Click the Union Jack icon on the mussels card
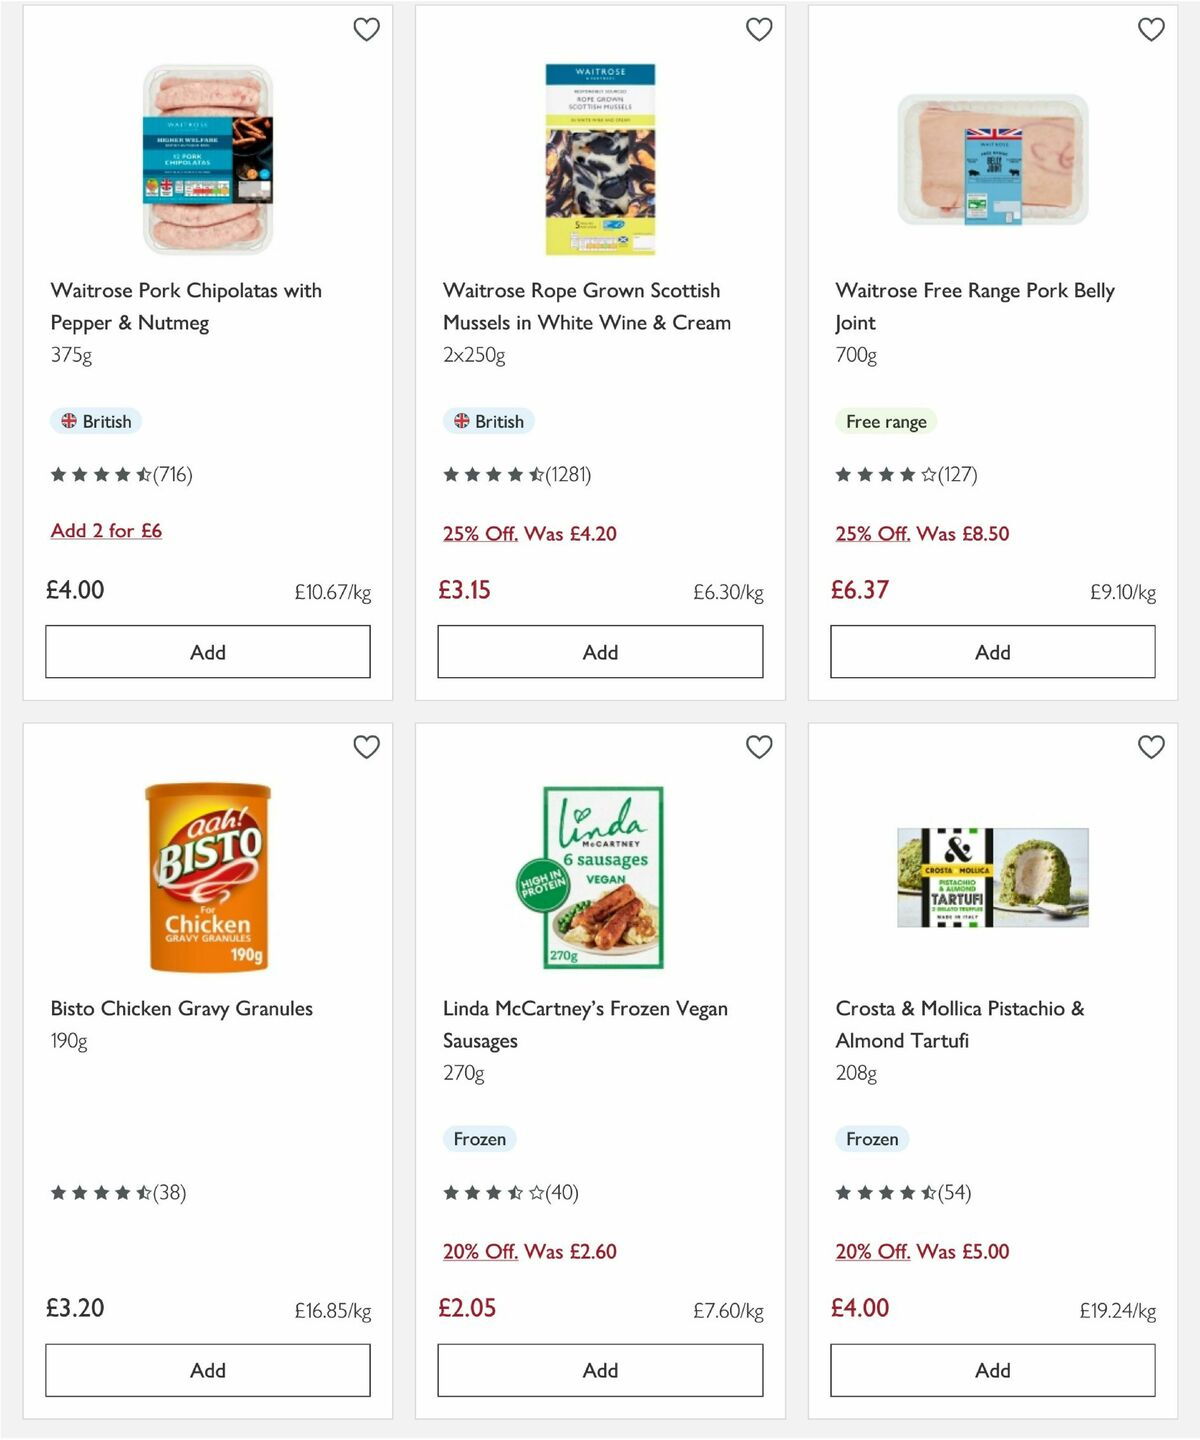 point(461,421)
